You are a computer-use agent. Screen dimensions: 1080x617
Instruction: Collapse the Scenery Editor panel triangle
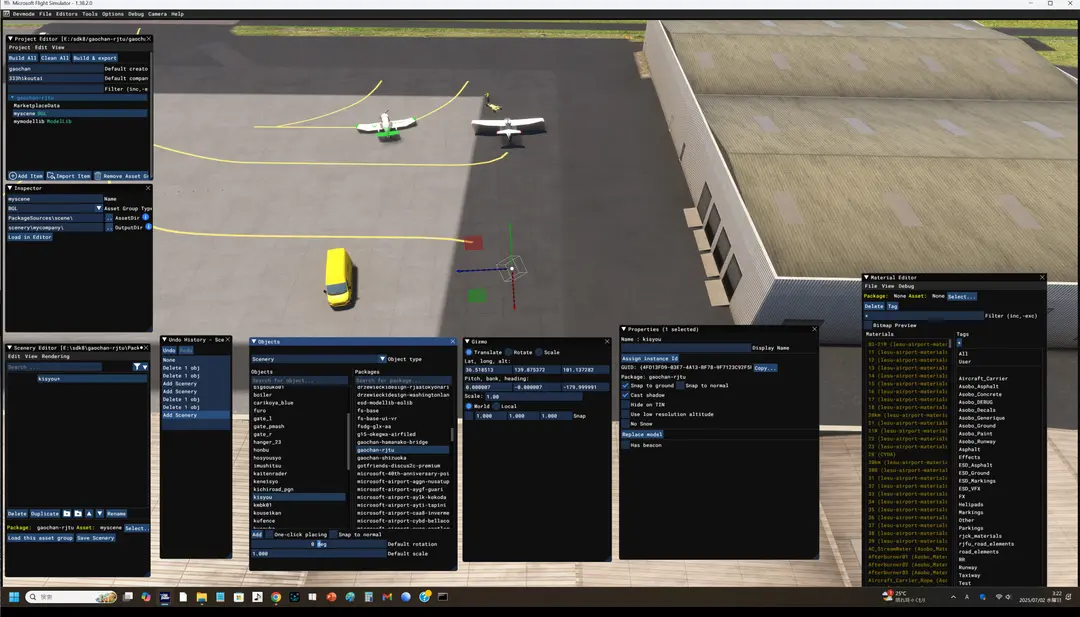10,348
